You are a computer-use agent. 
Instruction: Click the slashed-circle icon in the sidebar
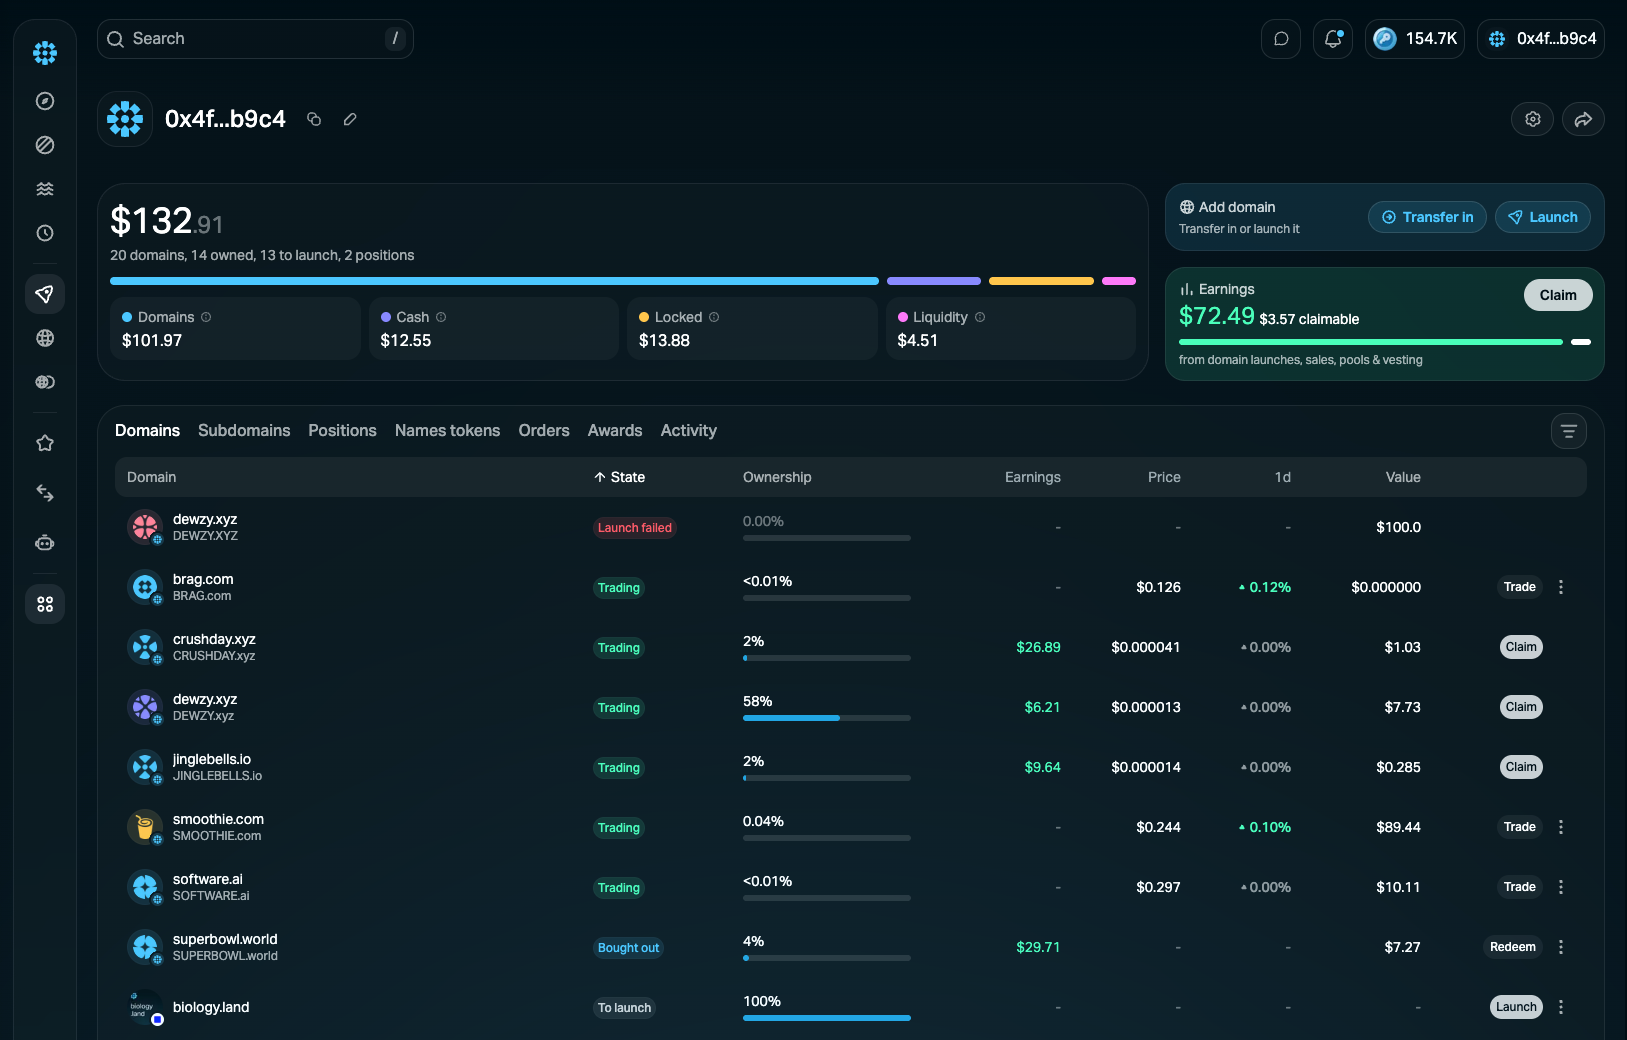(45, 145)
